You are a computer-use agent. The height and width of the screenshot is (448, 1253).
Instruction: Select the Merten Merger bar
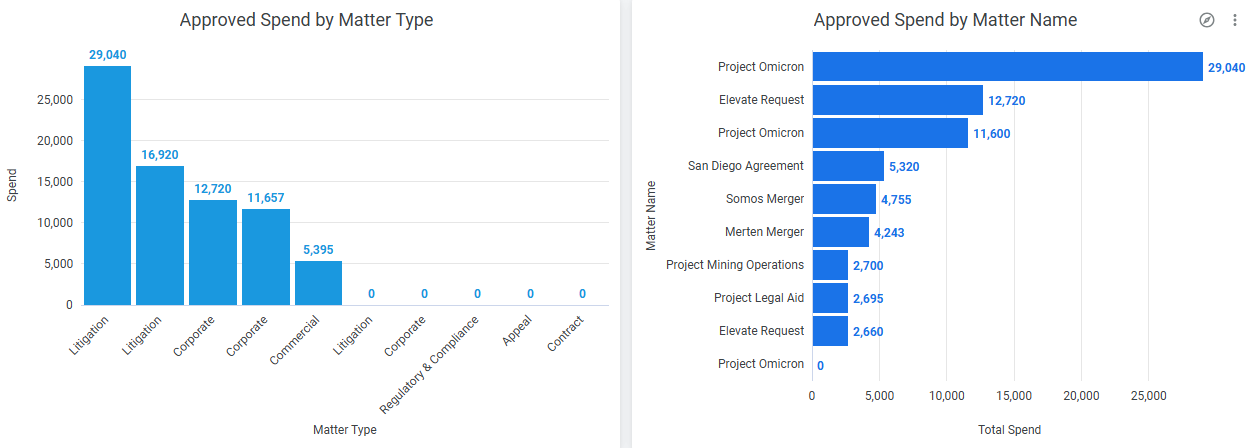(841, 232)
